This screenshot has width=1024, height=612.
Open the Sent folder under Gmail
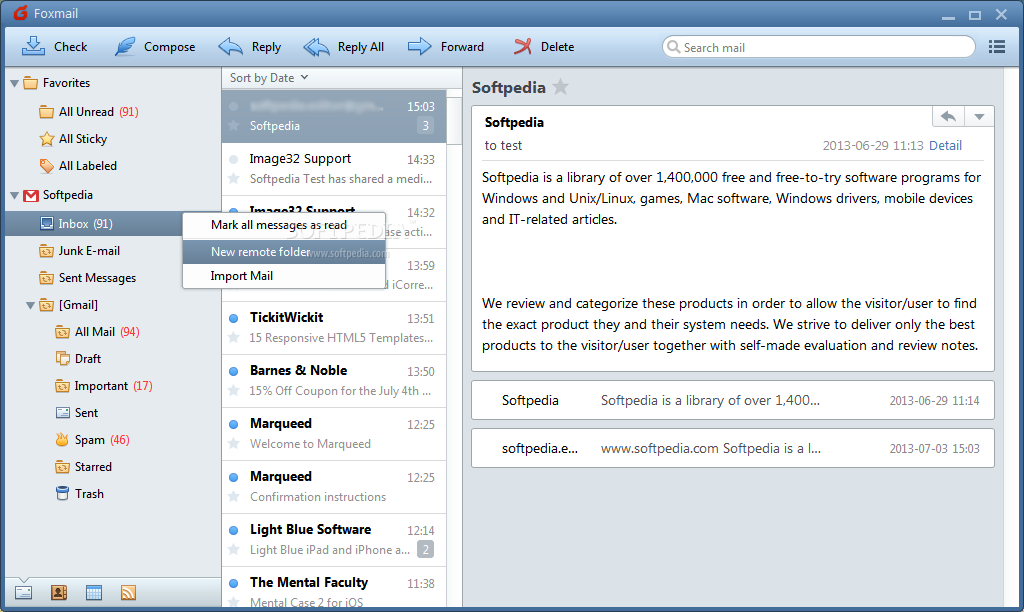coord(77,413)
